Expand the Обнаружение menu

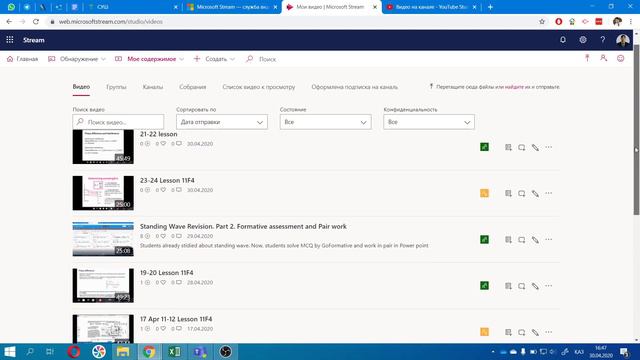pos(77,59)
